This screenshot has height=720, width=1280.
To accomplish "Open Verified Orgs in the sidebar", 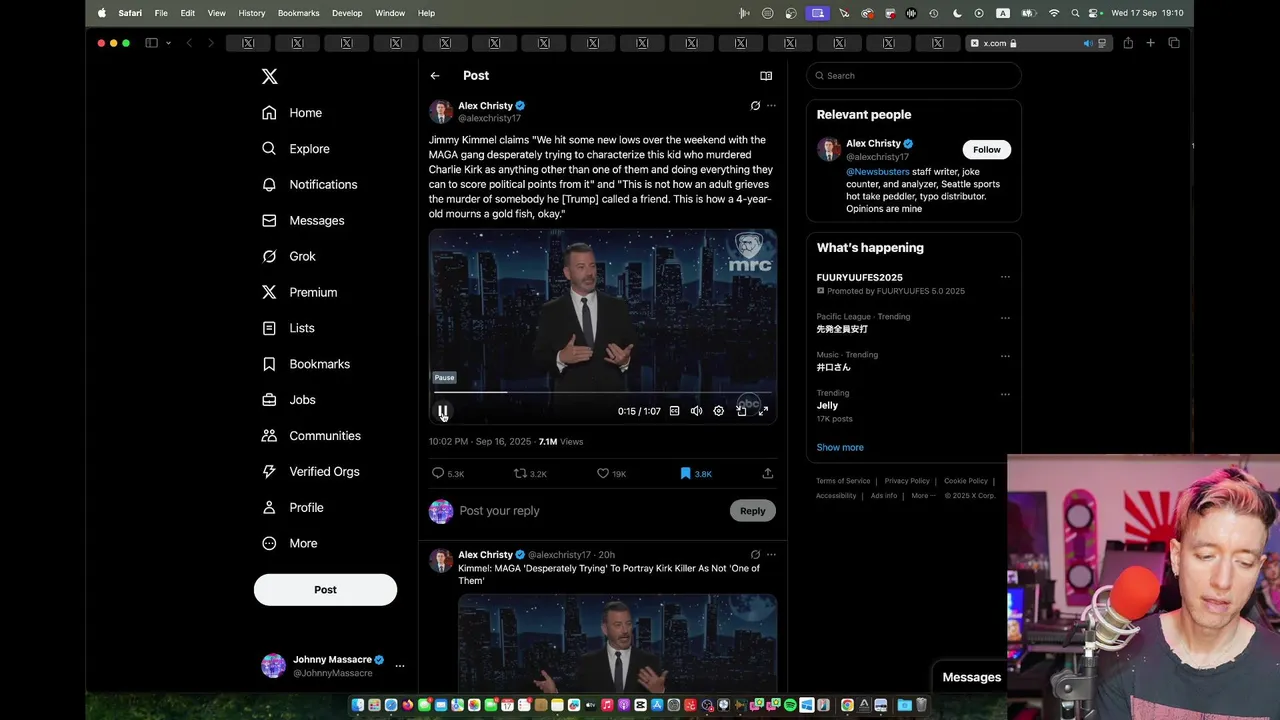I will pos(310,472).
